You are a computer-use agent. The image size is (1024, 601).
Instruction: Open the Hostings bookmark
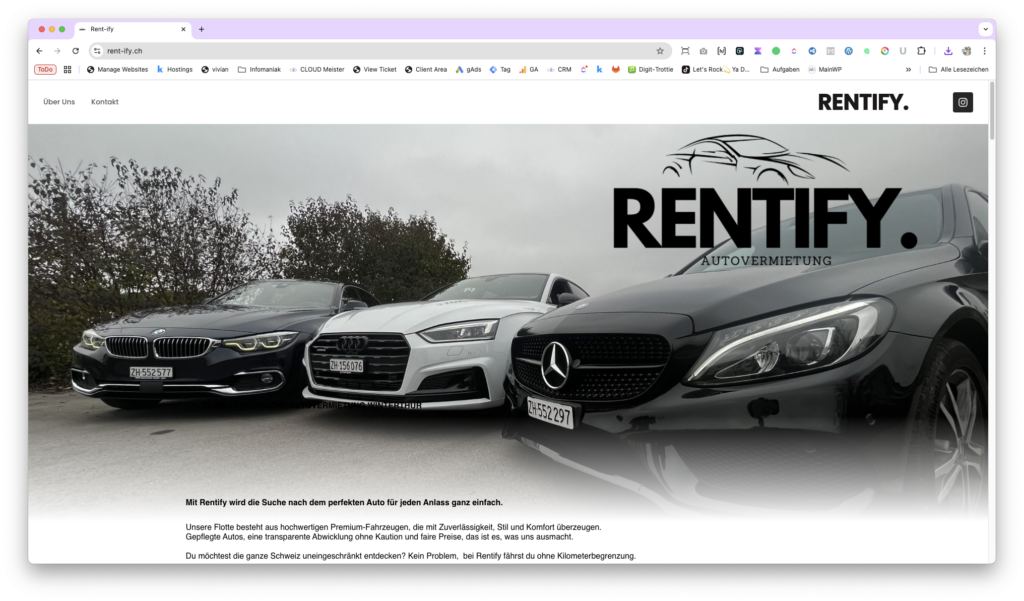174,69
